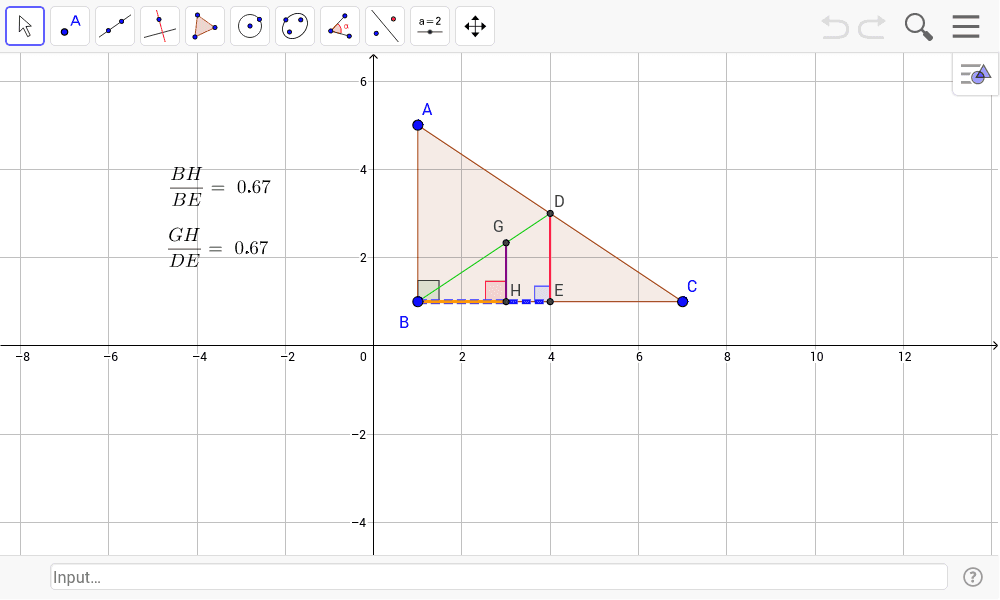Open the main hamburger menu
This screenshot has height=600, width=1000.
965,26
